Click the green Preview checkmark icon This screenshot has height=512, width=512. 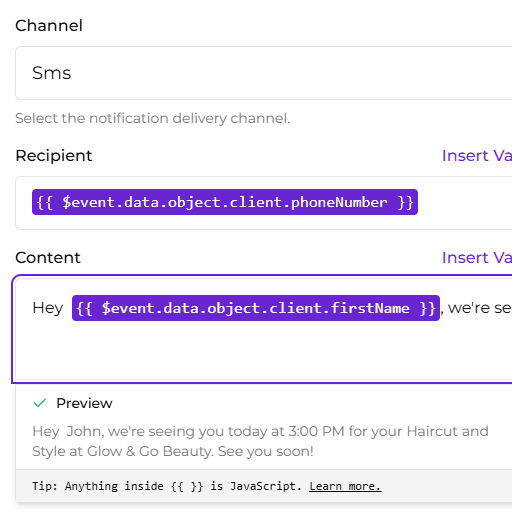point(40,403)
